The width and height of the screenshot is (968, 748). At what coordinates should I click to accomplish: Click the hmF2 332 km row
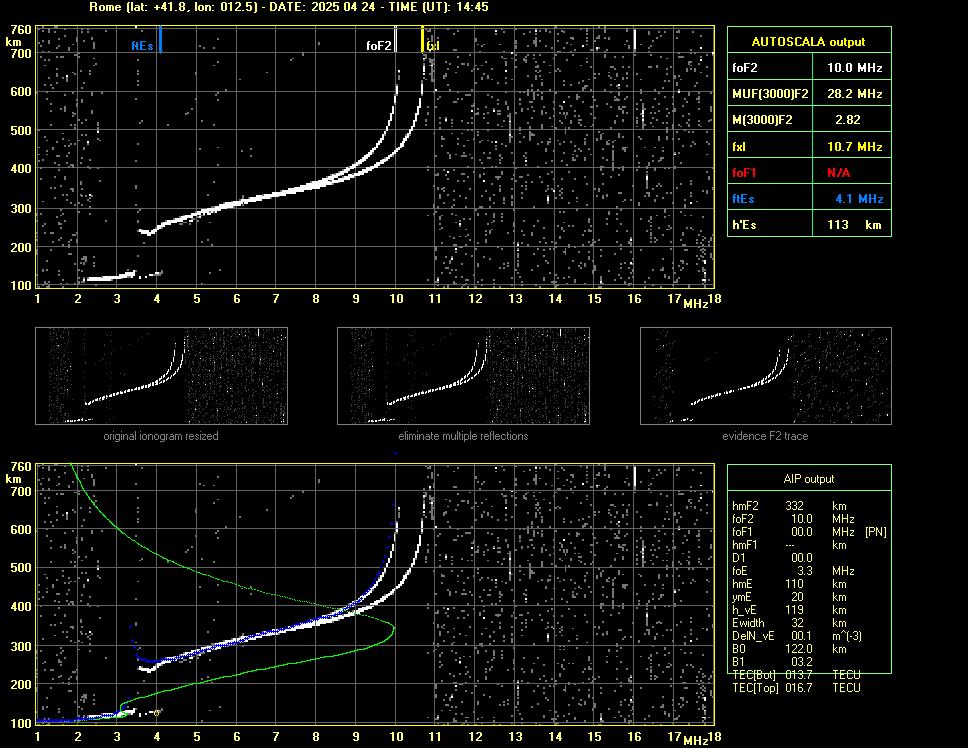coord(790,506)
